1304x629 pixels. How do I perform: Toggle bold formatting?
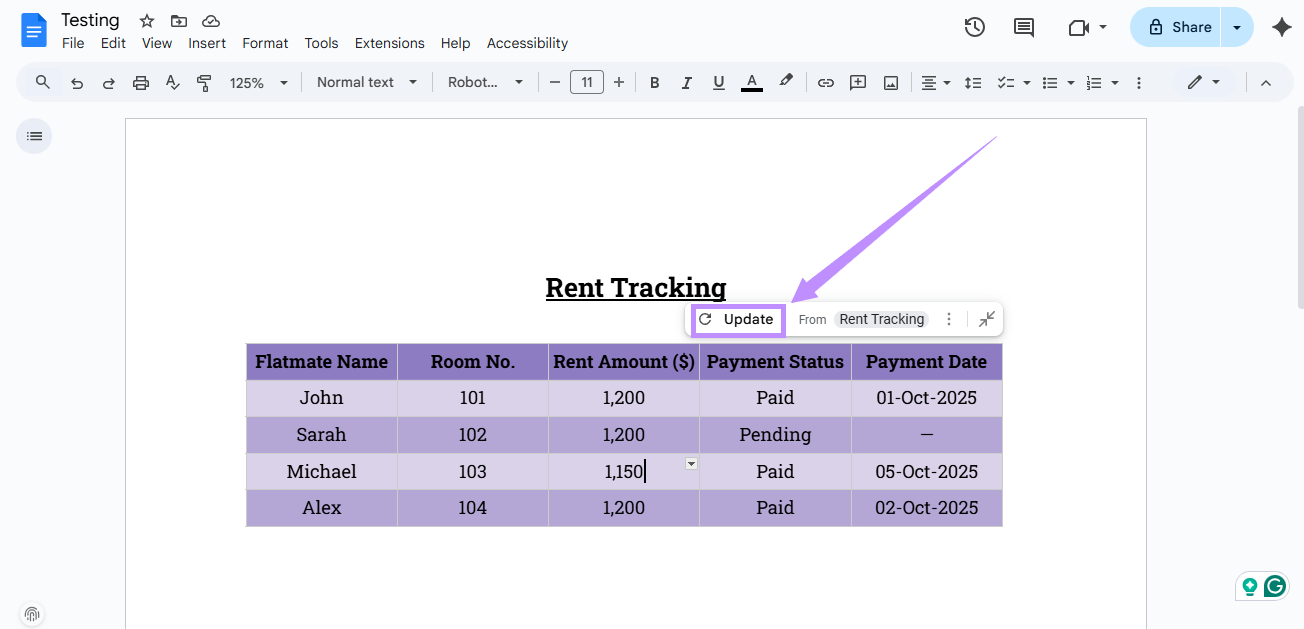pos(654,82)
